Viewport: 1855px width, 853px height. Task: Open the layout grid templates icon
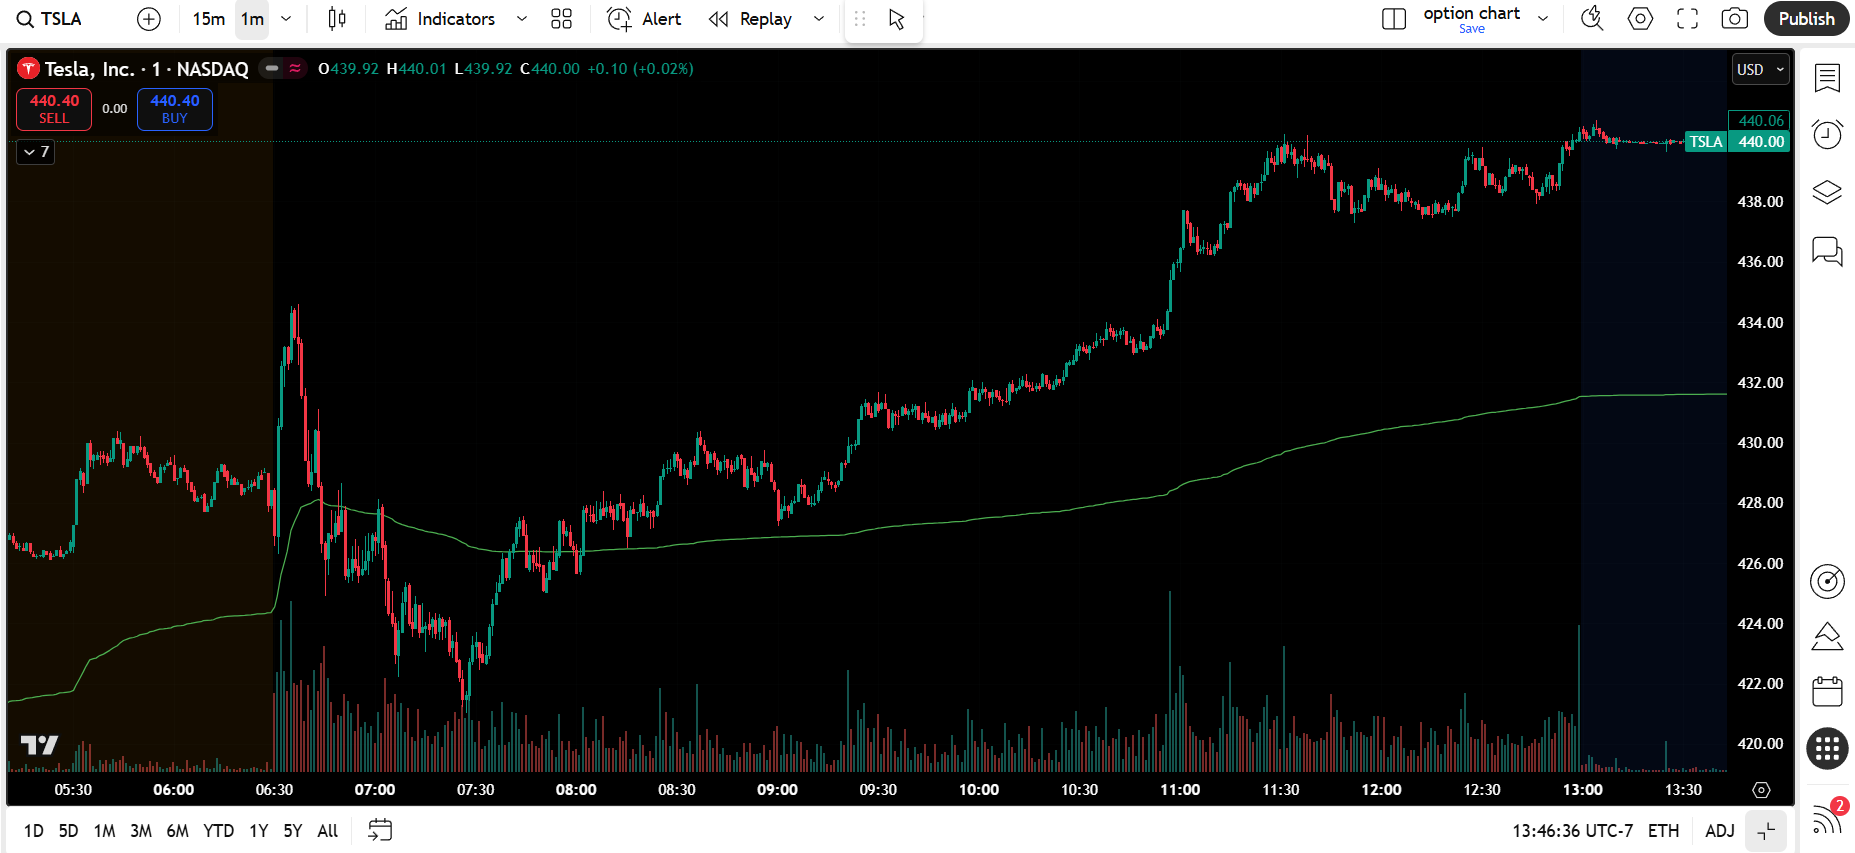pyautogui.click(x=562, y=19)
